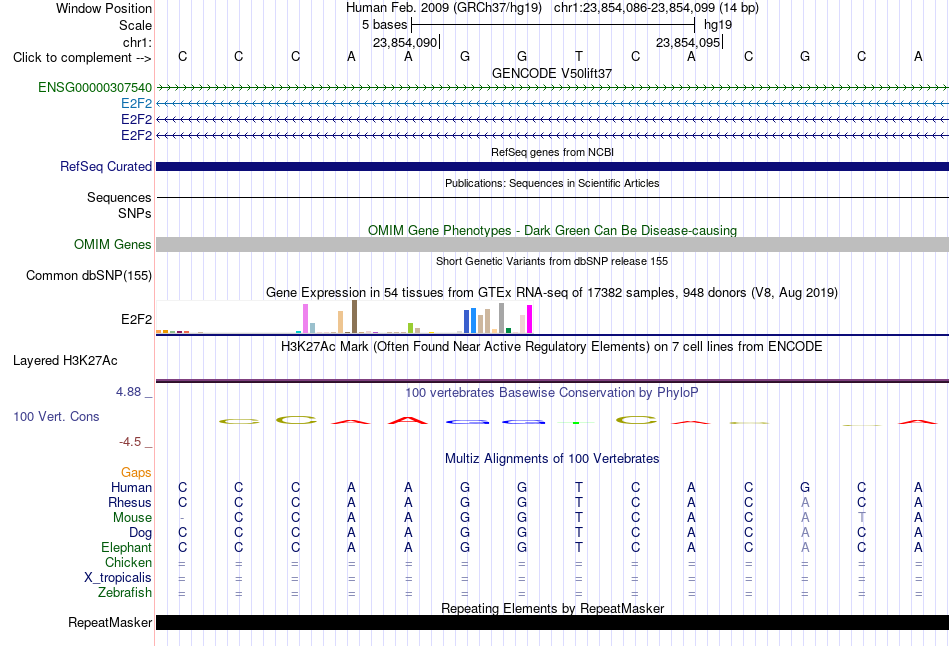950x646 pixels.
Task: Click the OMIM Genes track label
Action: [113, 244]
